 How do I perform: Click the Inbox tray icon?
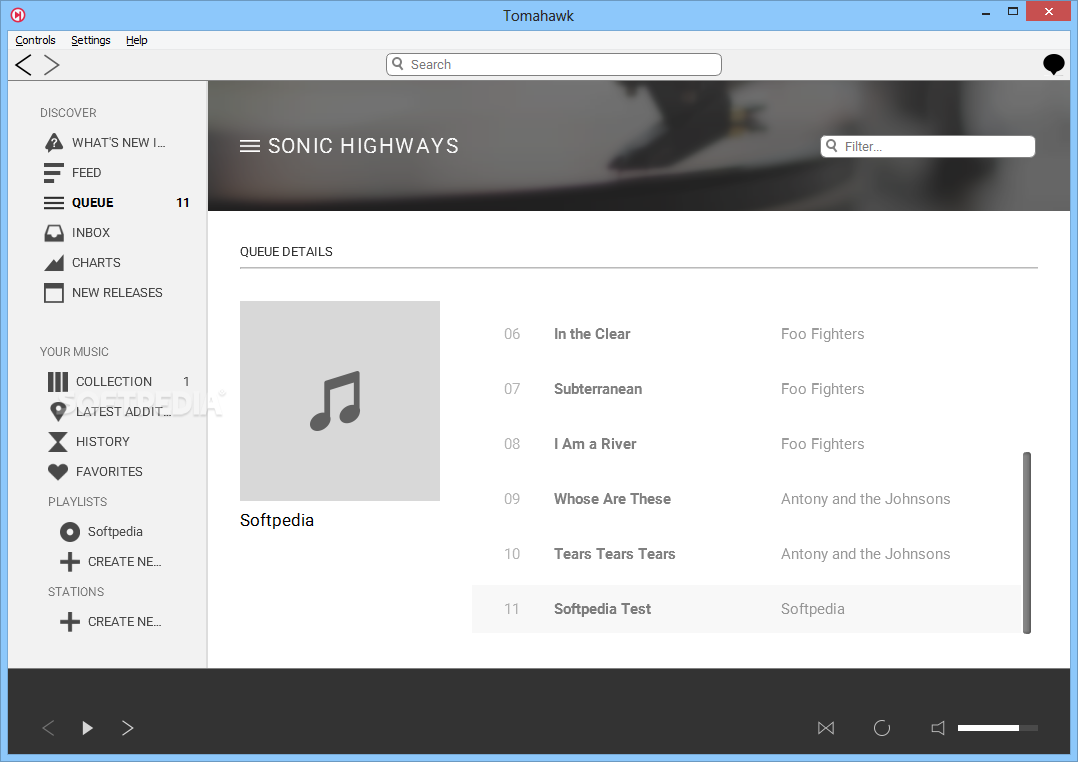click(54, 233)
